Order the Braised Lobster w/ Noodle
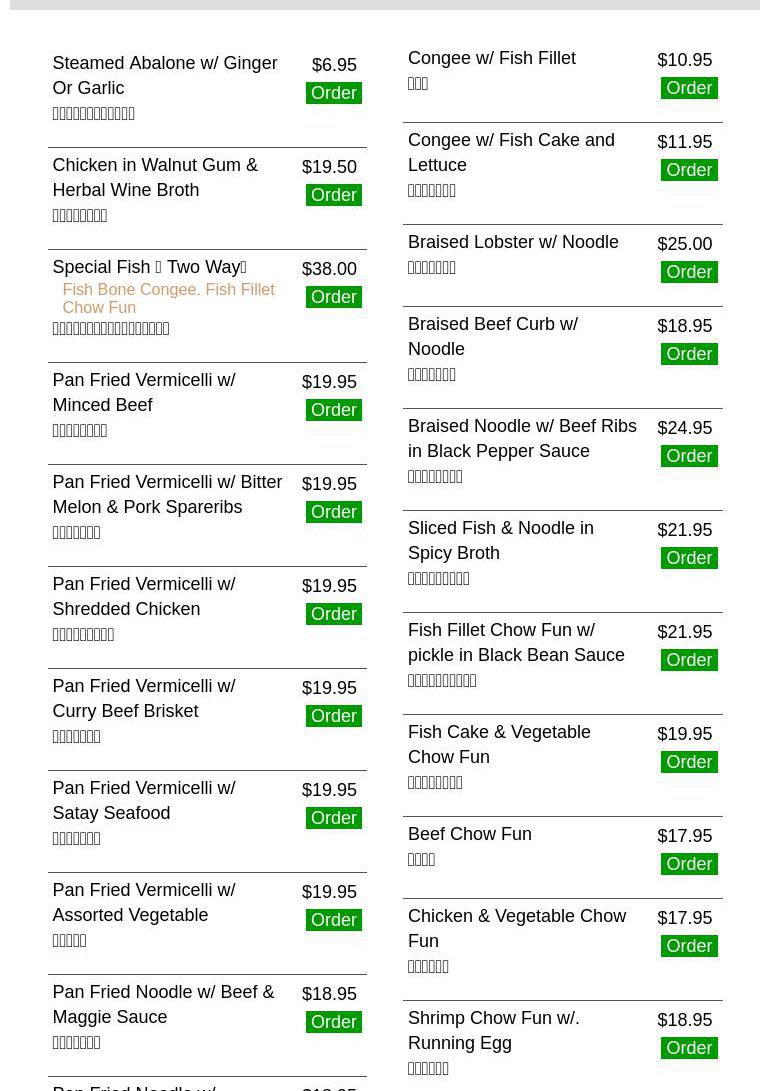Image resolution: width=770 pixels, height=1091 pixels. (x=689, y=272)
